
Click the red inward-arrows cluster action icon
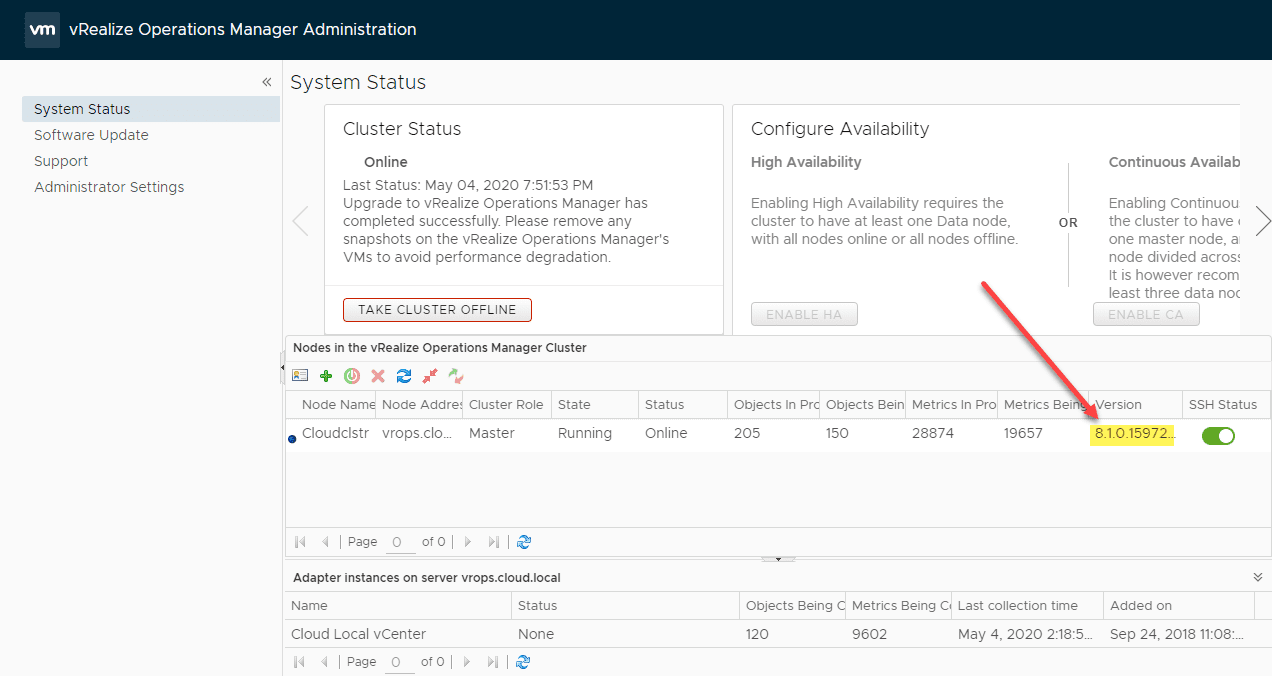[428, 376]
